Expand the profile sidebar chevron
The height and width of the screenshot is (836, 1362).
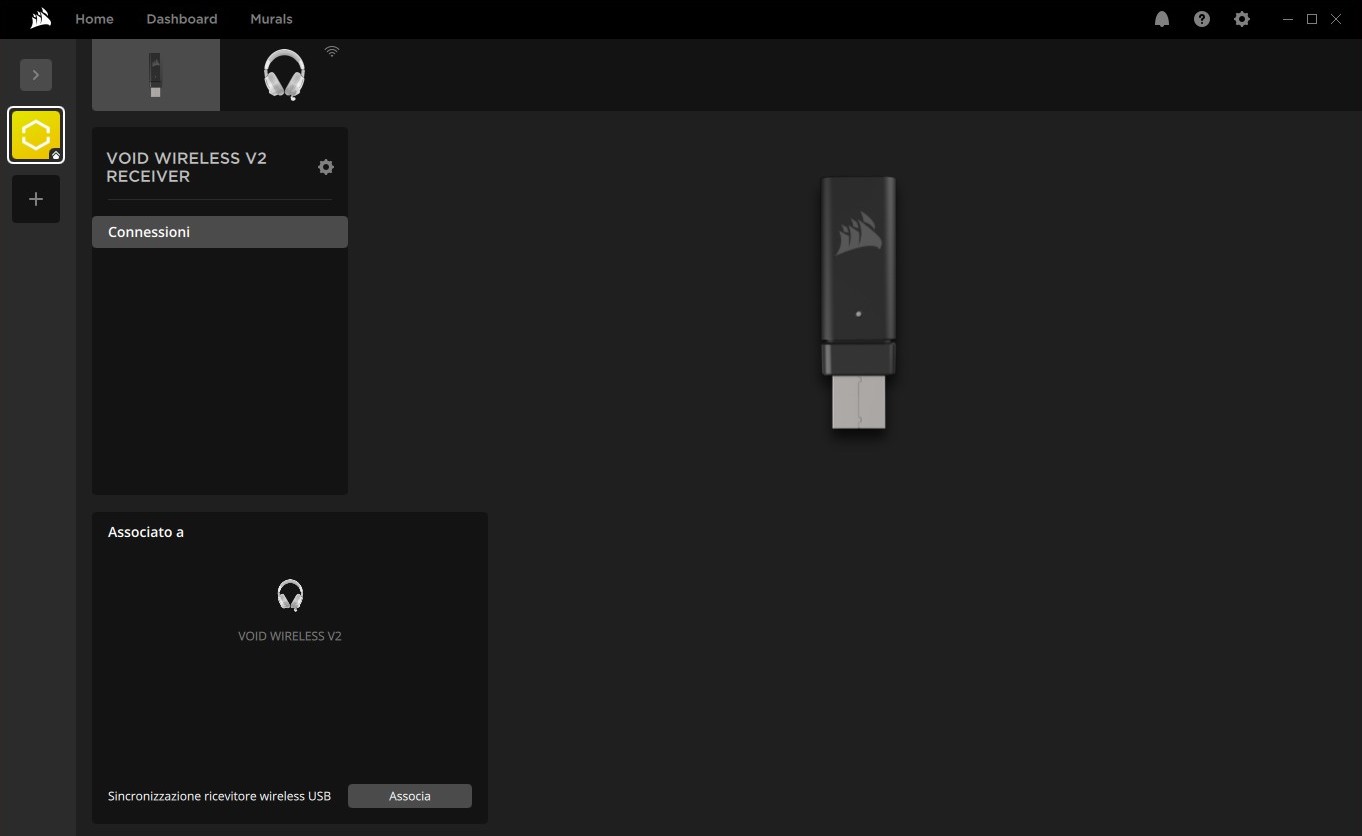point(36,75)
